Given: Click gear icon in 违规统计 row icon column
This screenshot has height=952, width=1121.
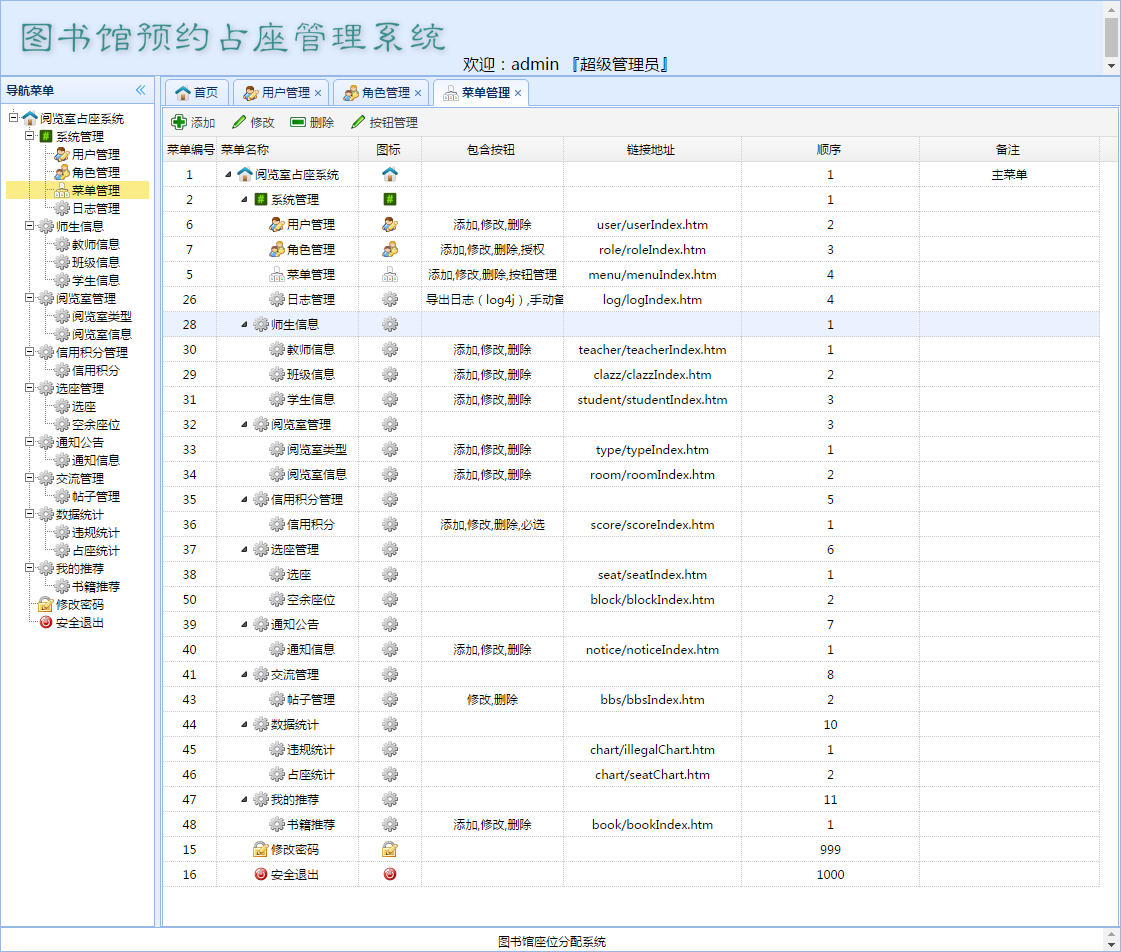Looking at the screenshot, I should 390,750.
